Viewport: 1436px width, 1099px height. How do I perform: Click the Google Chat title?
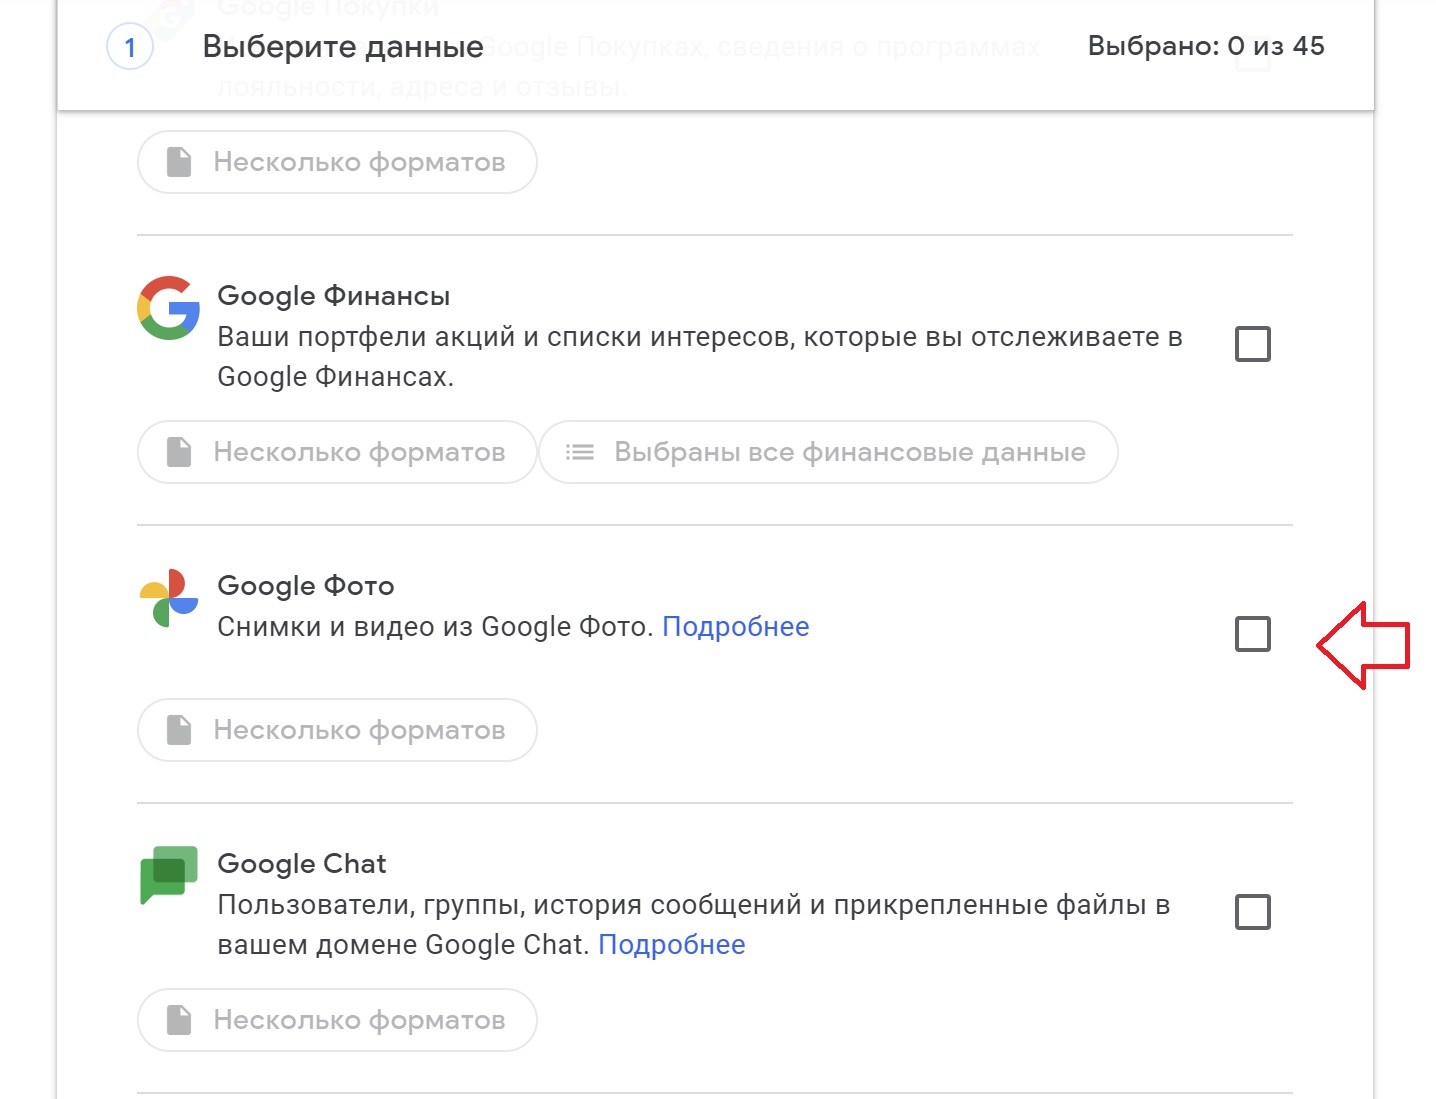(302, 864)
